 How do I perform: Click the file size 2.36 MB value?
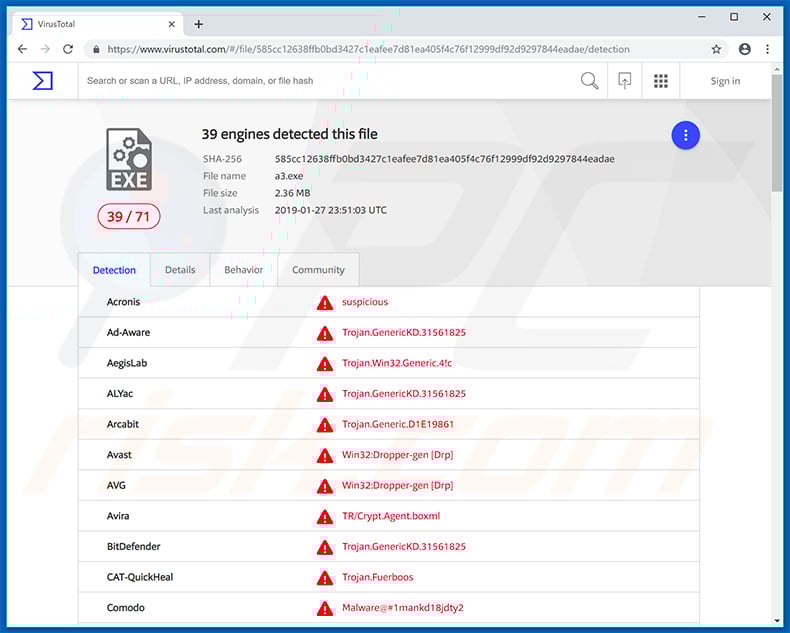coord(292,193)
